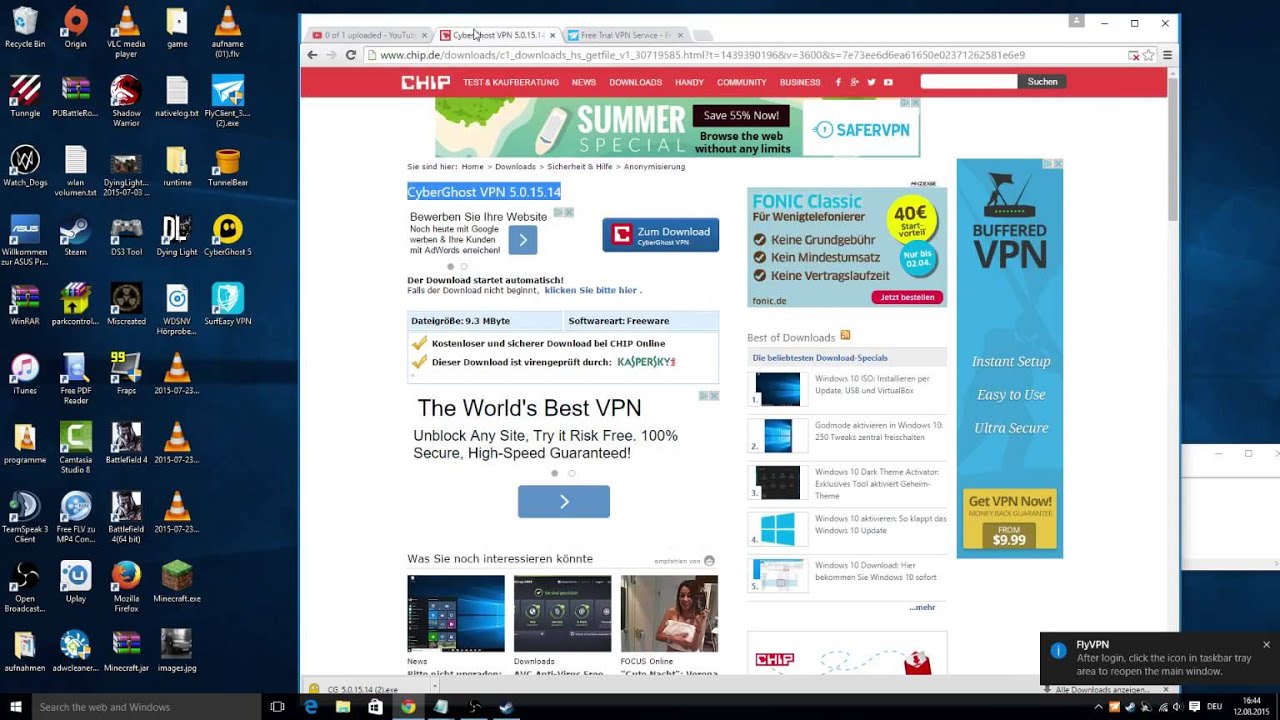
Task: Open Camtasia Studio 8 desktop shortcut
Action: (75, 448)
